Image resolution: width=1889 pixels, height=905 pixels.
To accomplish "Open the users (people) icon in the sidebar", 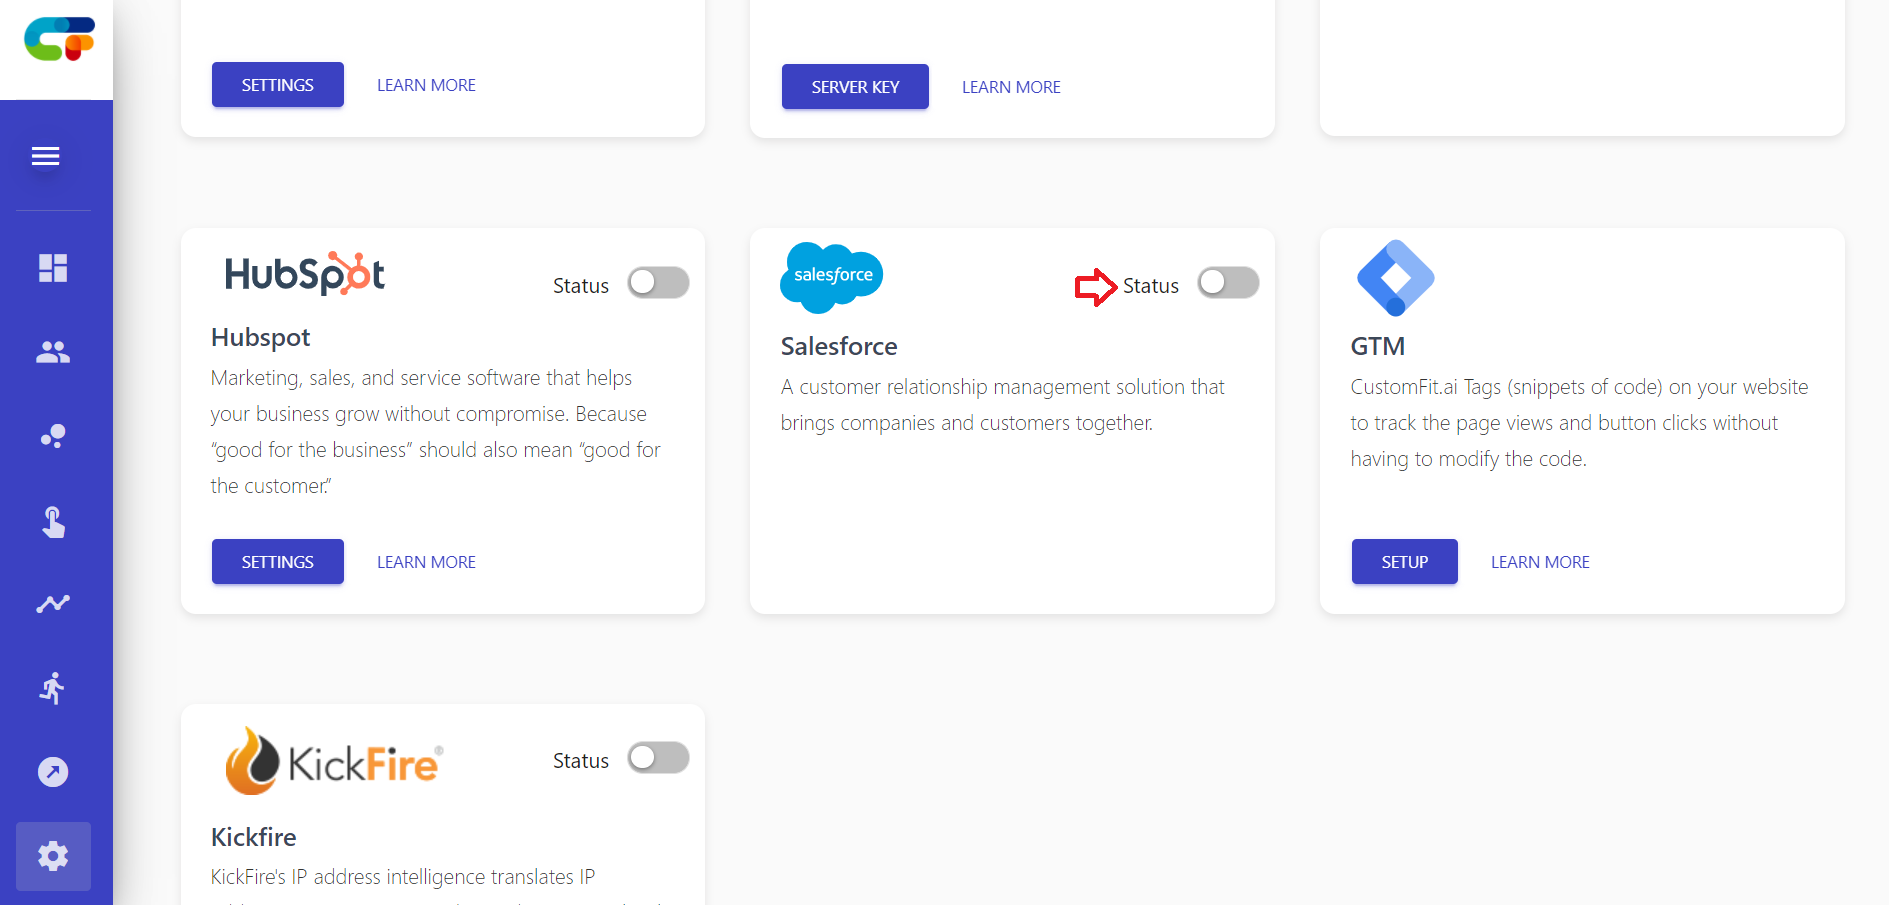I will coord(53,352).
